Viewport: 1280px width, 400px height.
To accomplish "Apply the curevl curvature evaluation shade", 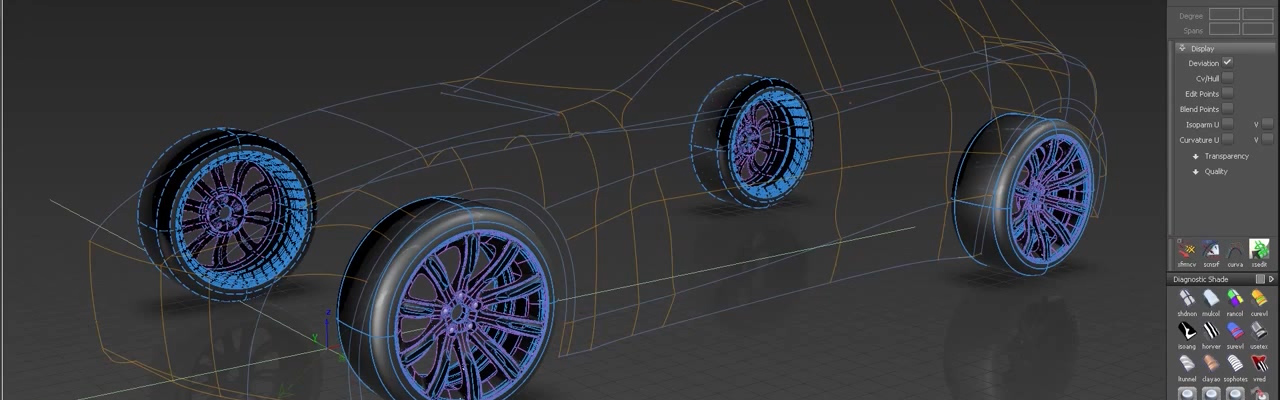I will 1259,299.
